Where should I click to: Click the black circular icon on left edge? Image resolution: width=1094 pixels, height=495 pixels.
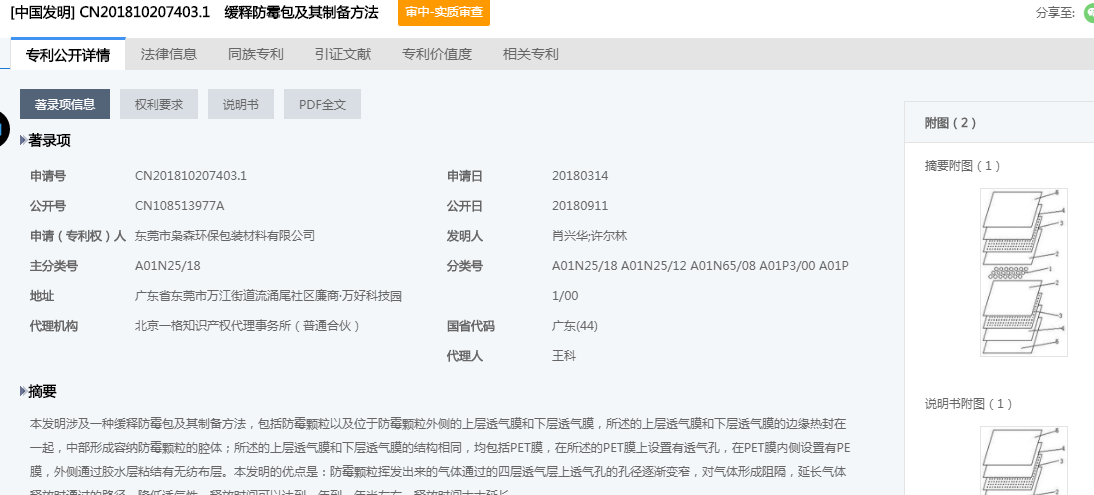[x=4, y=128]
